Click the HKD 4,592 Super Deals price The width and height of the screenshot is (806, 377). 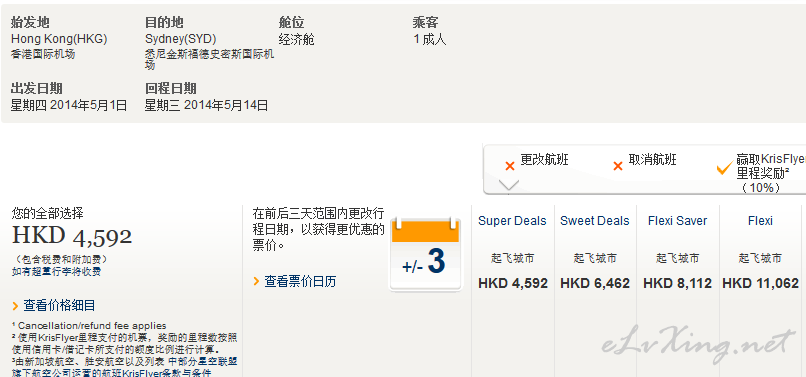(x=513, y=283)
